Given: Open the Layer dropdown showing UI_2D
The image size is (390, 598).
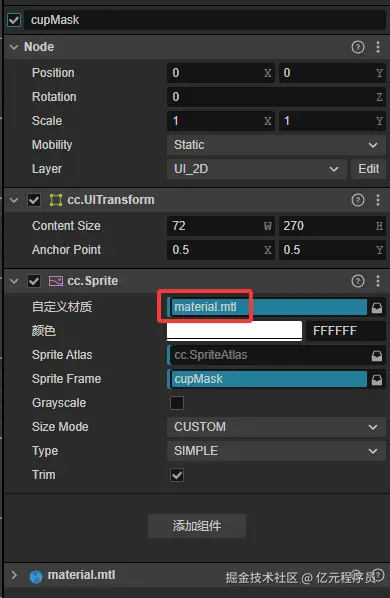Looking at the screenshot, I should 257,169.
